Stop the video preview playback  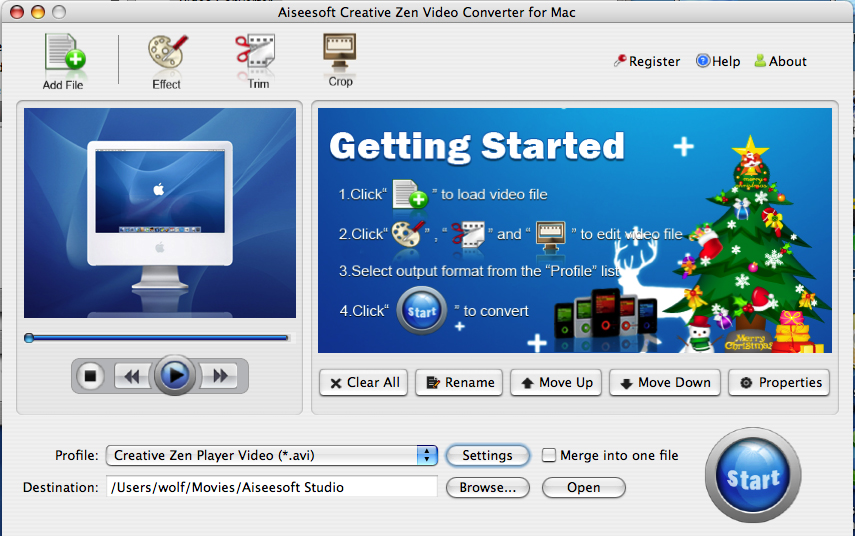point(90,376)
